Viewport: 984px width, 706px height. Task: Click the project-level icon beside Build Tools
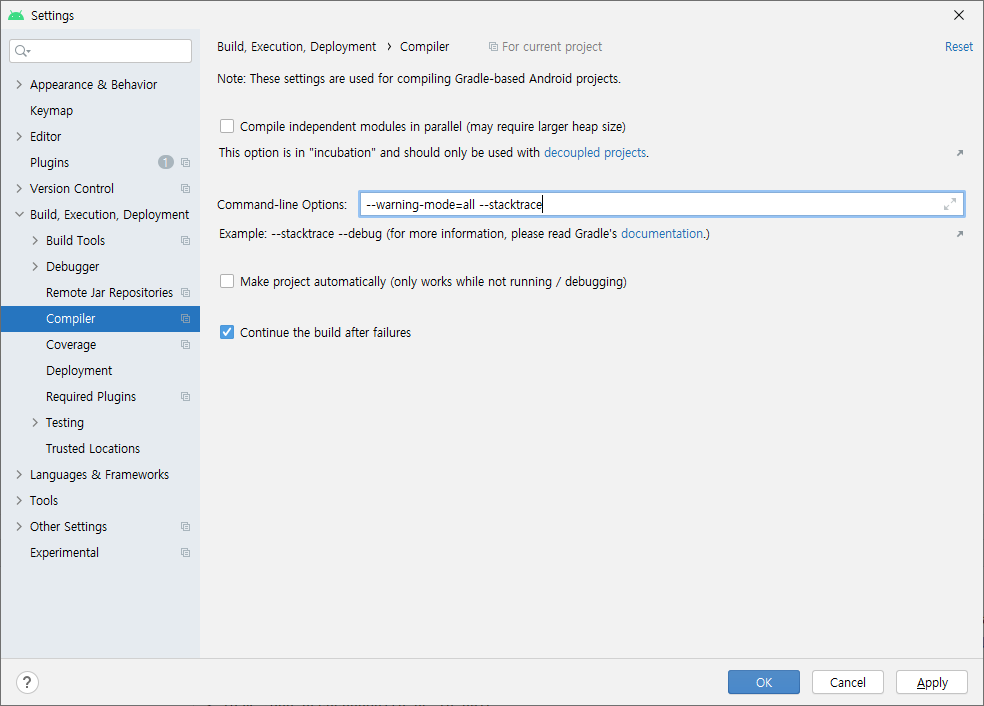(x=185, y=240)
